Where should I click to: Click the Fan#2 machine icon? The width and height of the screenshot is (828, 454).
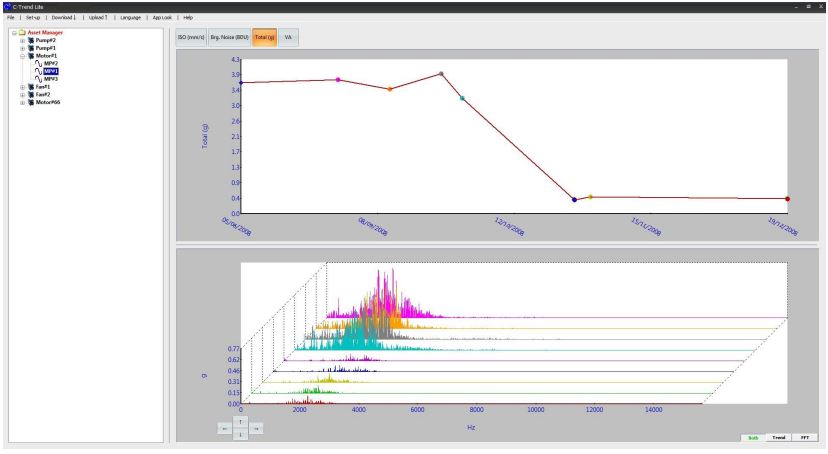[29, 94]
